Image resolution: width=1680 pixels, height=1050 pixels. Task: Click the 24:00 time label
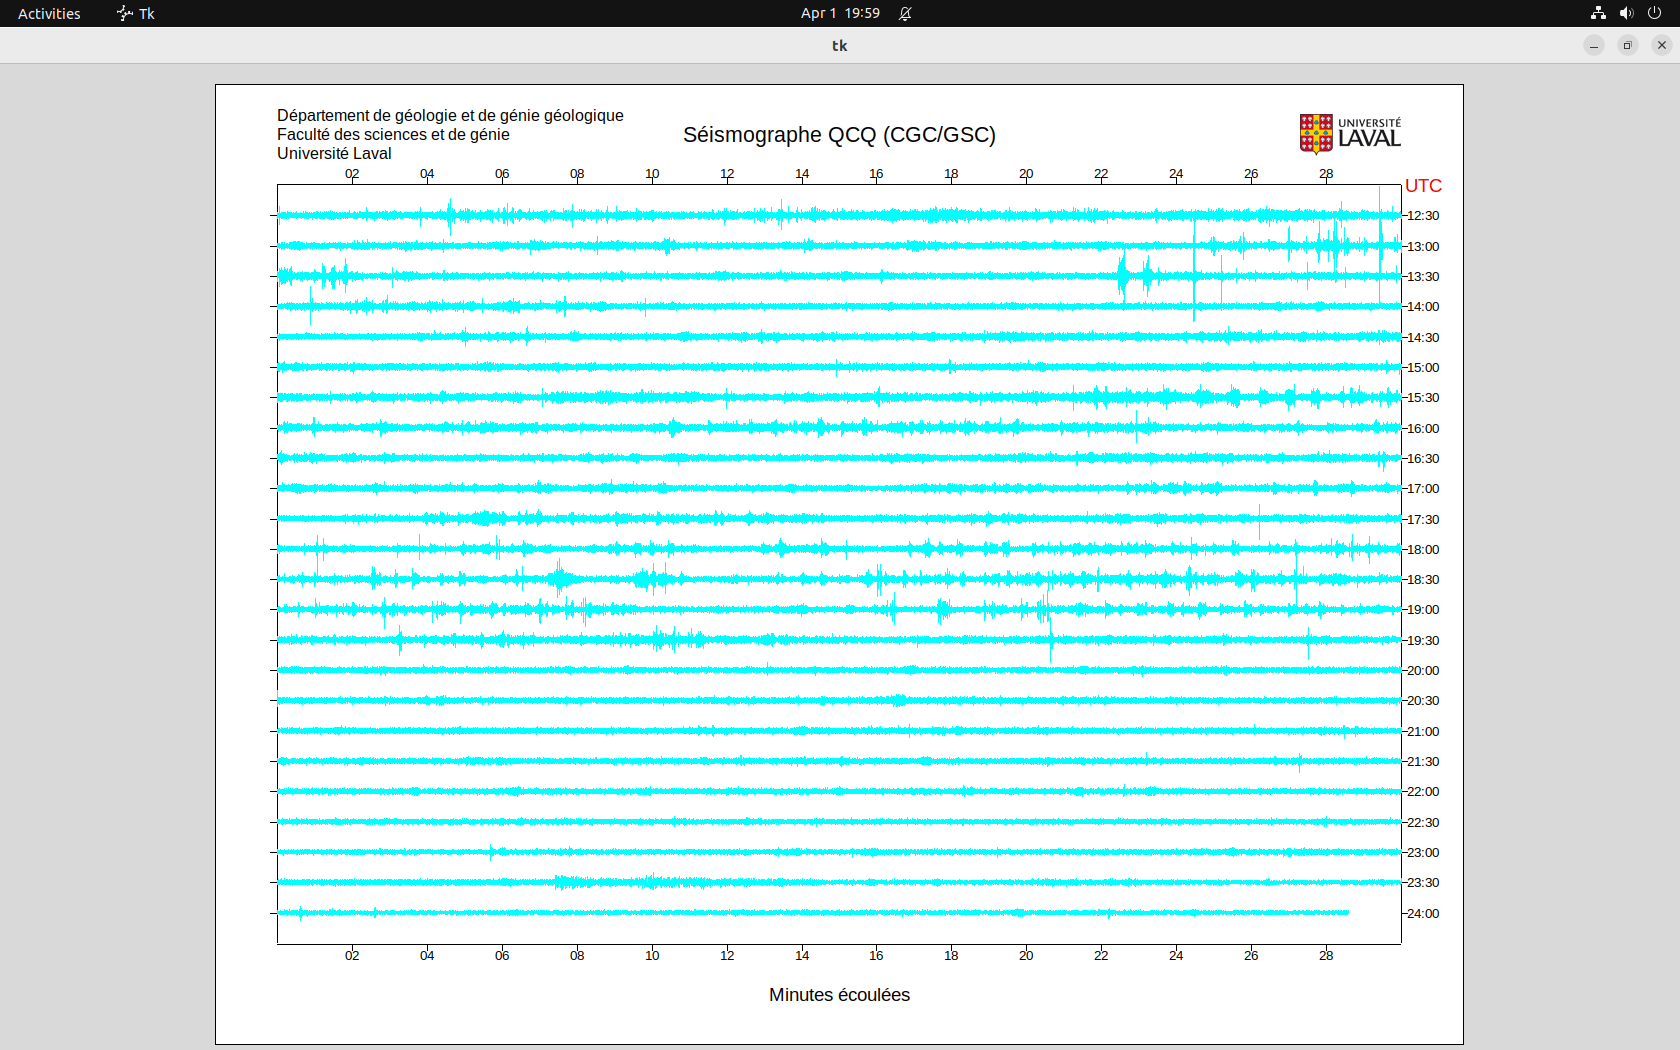pyautogui.click(x=1423, y=914)
